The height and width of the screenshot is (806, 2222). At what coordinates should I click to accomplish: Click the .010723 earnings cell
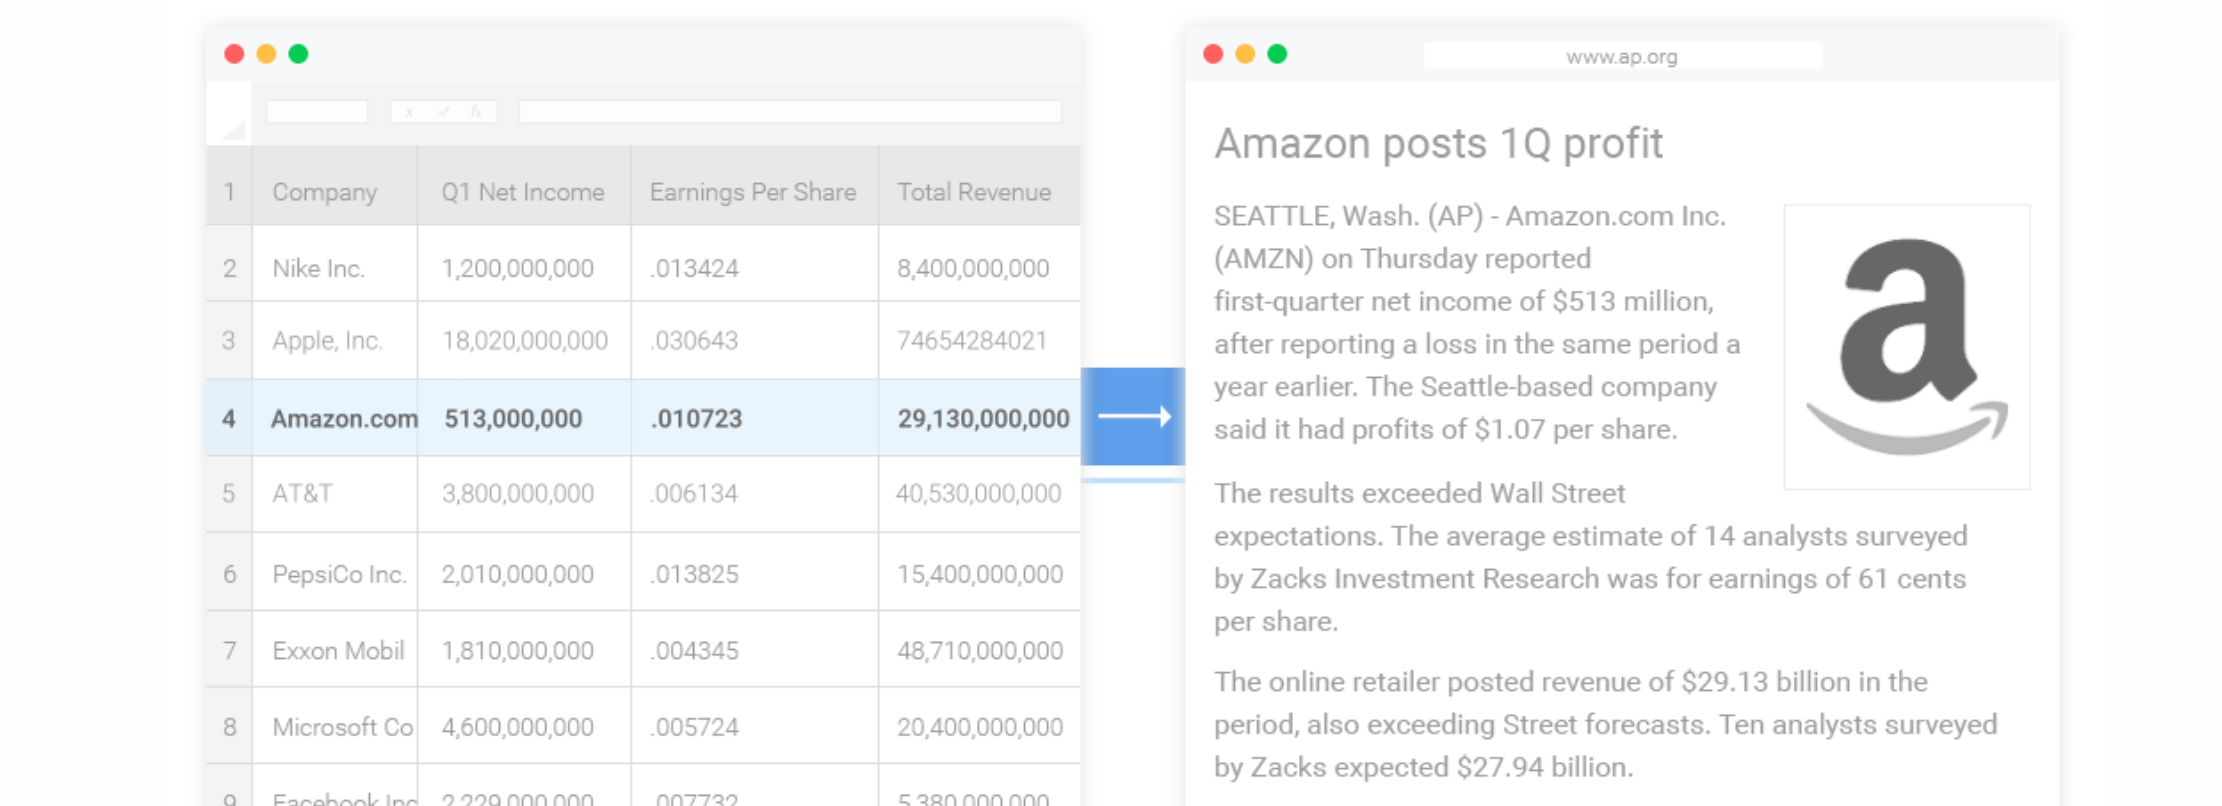[754, 418]
